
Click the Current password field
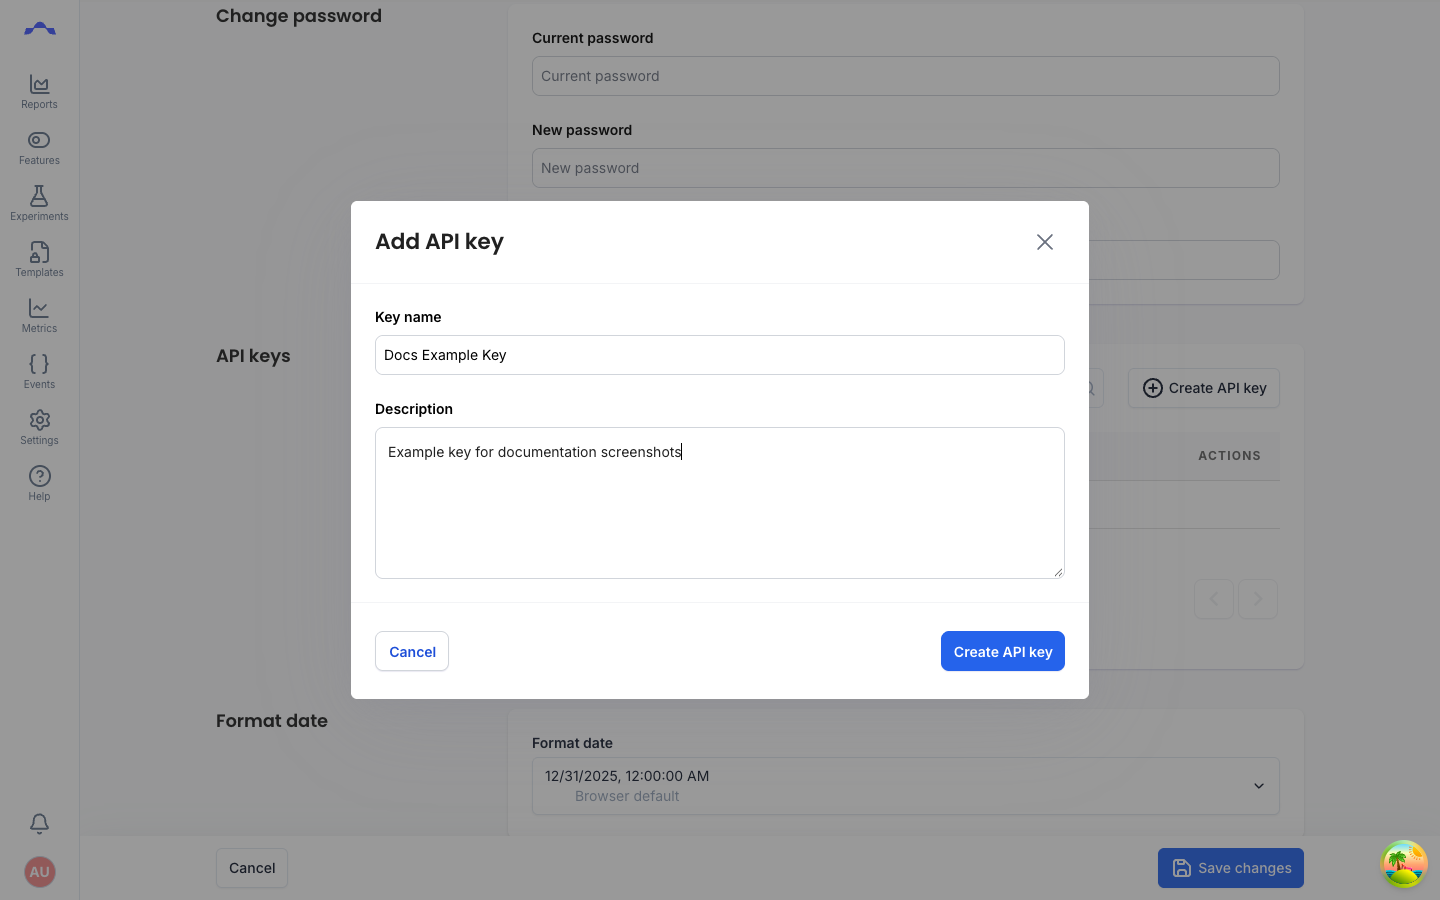[x=906, y=76]
